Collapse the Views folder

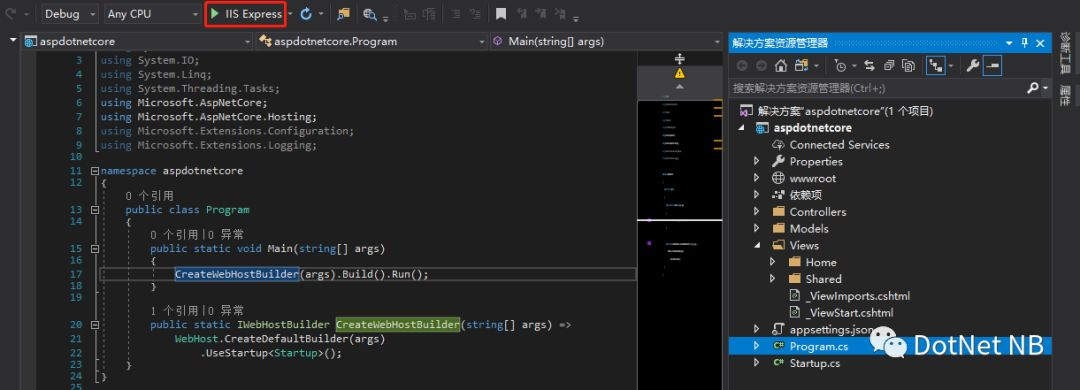pos(757,245)
